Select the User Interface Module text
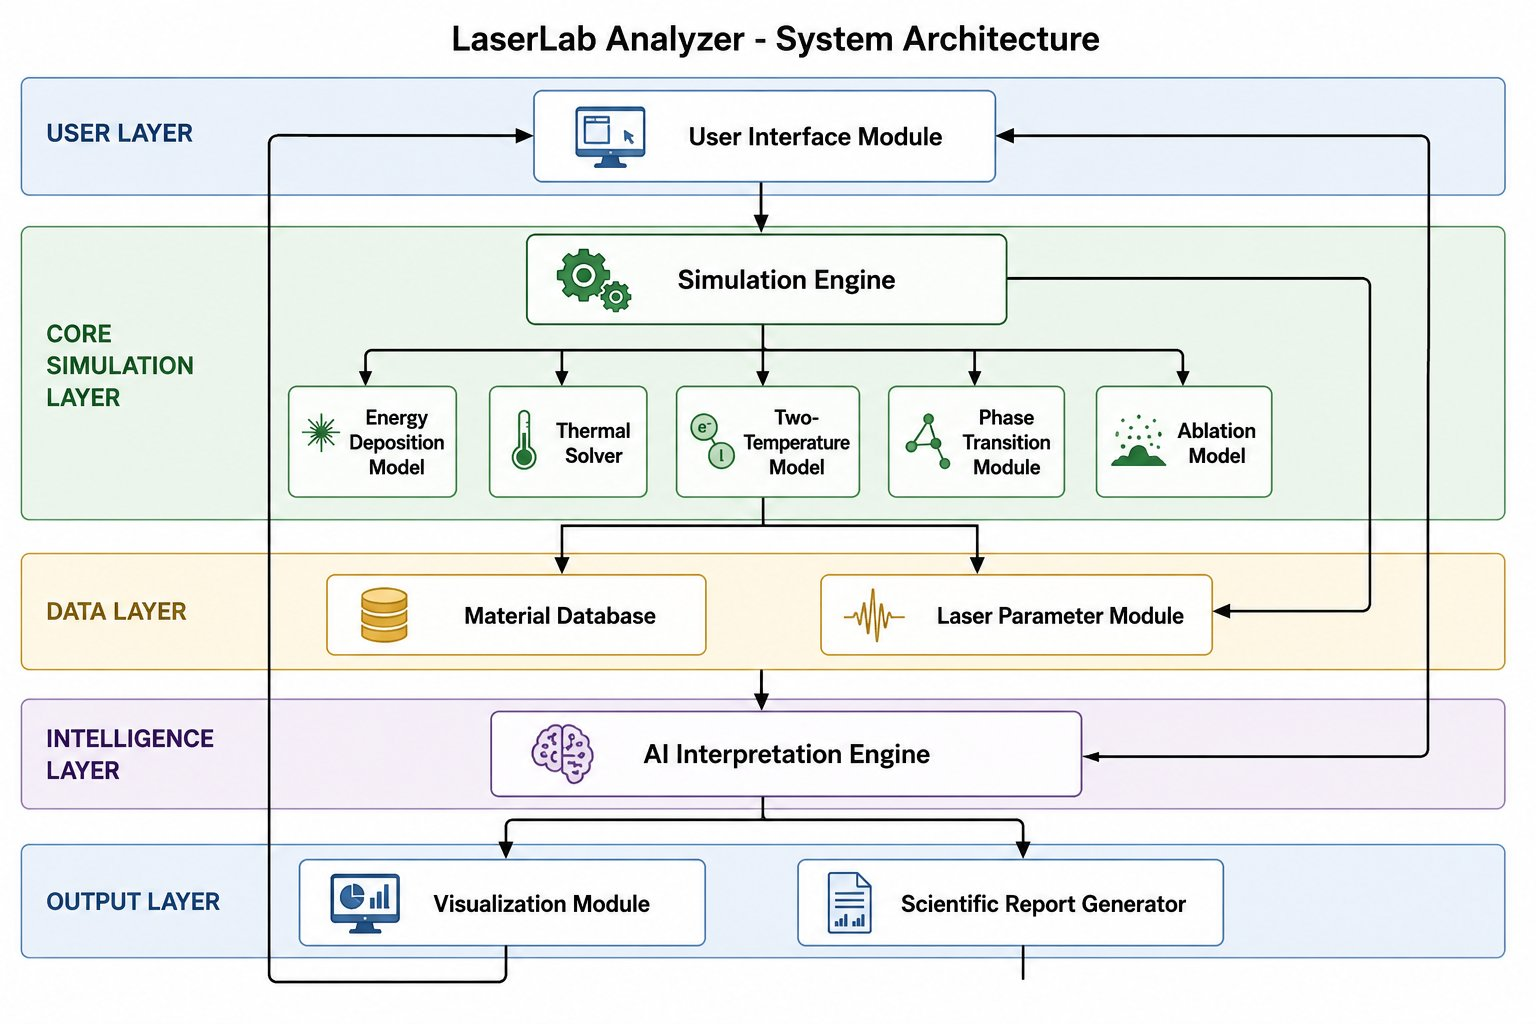 815,137
